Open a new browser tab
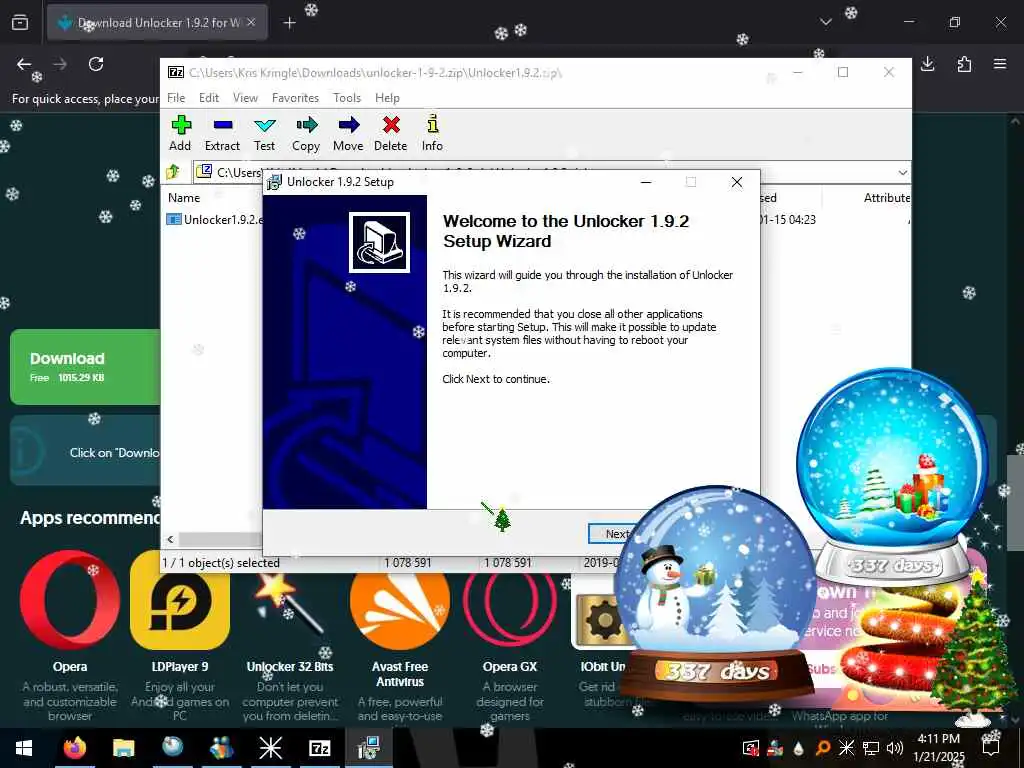The width and height of the screenshot is (1024, 768). point(289,23)
